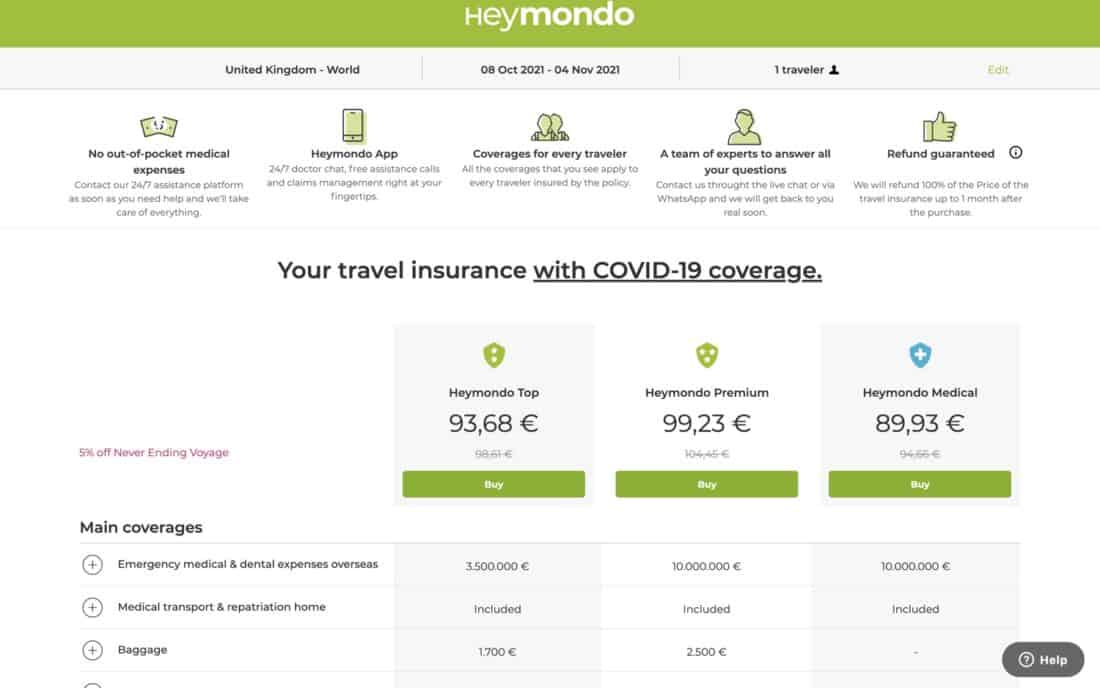Click the 1 traveler selector
Viewport: 1100px width, 688px height.
click(807, 69)
